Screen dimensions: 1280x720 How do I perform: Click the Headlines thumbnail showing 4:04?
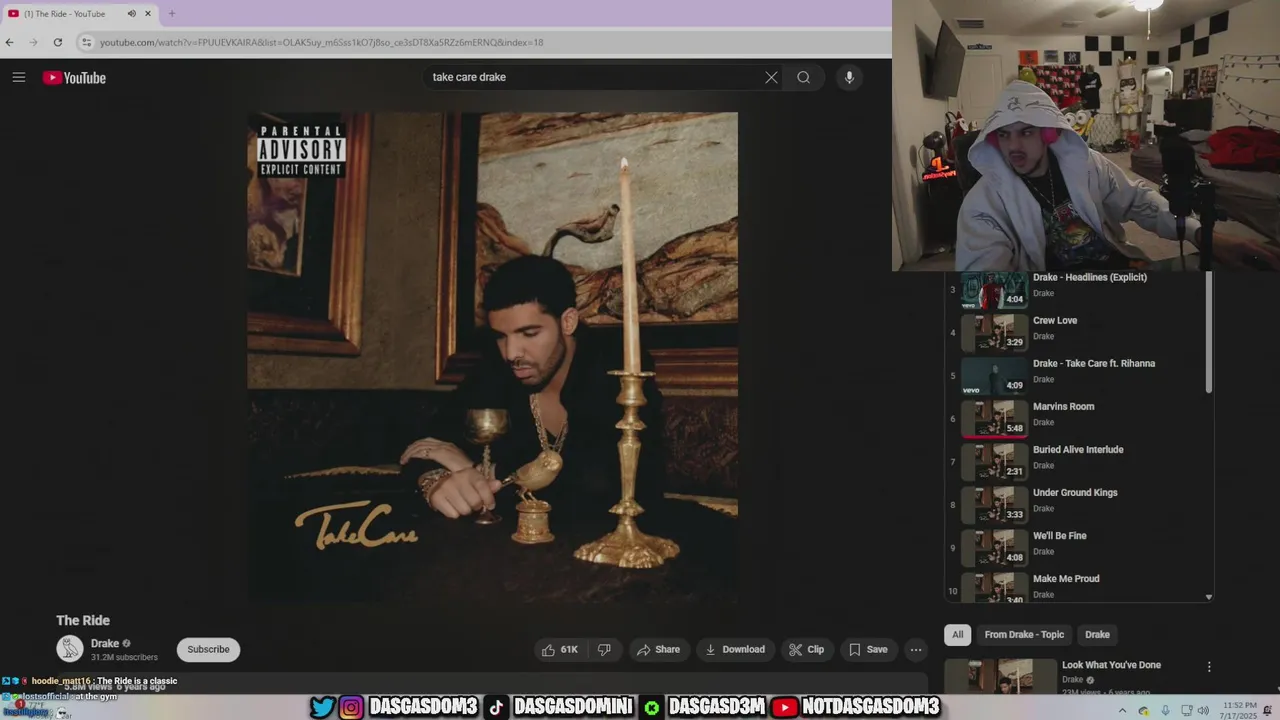tap(995, 290)
